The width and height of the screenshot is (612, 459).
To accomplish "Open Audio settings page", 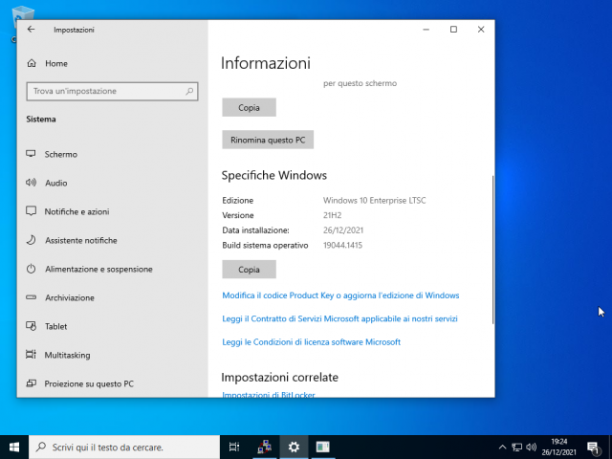I will [56, 183].
